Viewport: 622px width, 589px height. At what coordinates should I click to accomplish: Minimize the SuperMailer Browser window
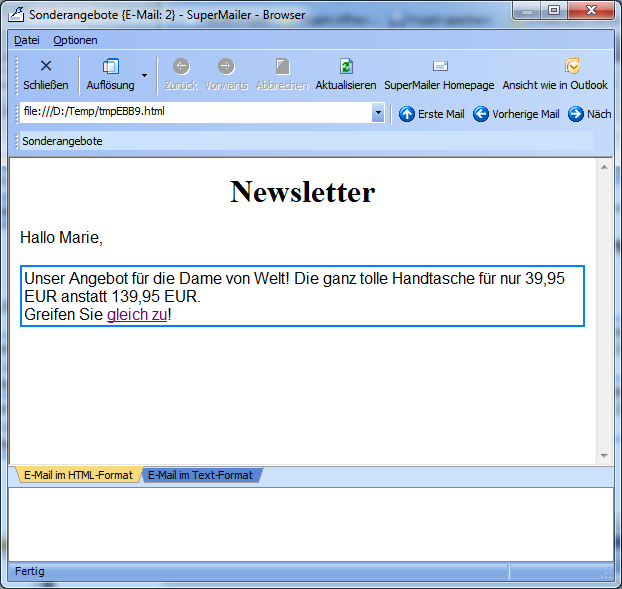pyautogui.click(x=527, y=10)
